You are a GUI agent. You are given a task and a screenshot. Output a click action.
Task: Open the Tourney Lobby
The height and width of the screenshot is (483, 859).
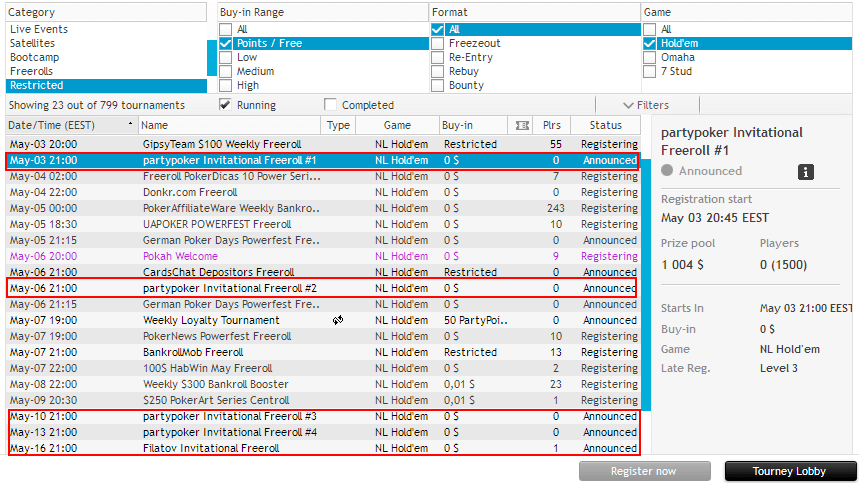pyautogui.click(x=790, y=471)
